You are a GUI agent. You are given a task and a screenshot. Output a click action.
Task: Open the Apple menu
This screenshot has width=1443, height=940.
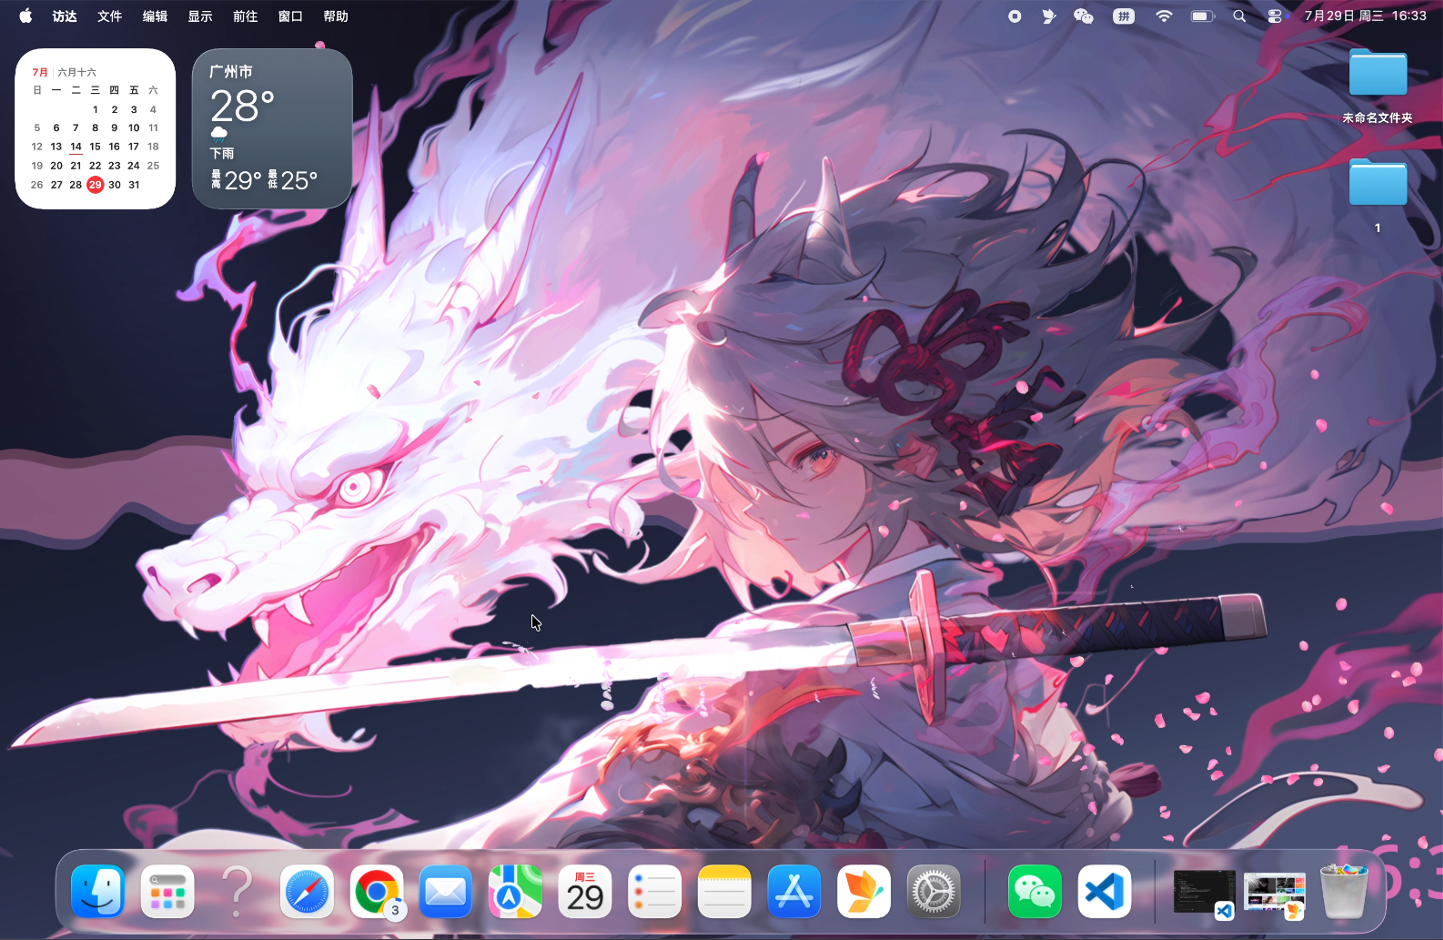26,16
